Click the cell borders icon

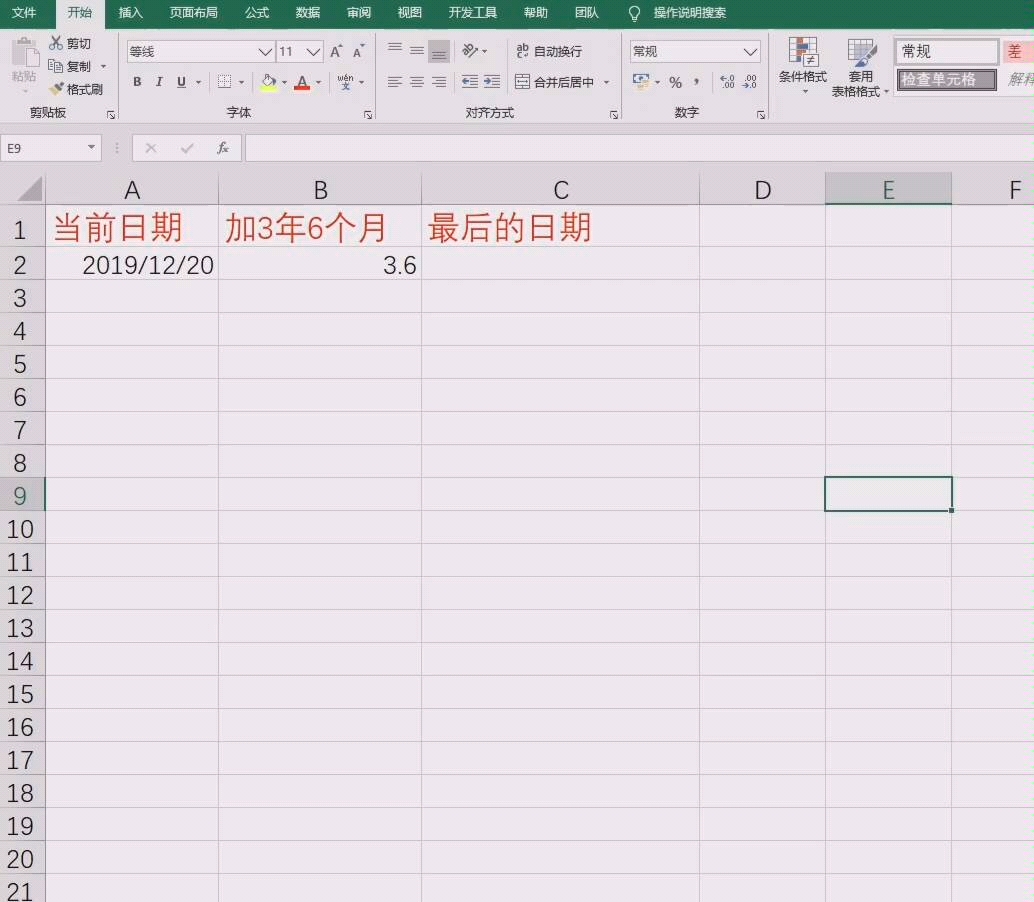224,82
